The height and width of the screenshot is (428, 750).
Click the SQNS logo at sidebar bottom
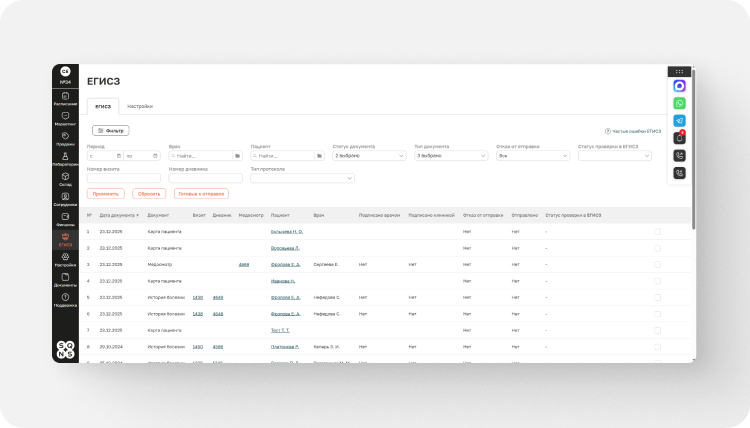[x=66, y=350]
